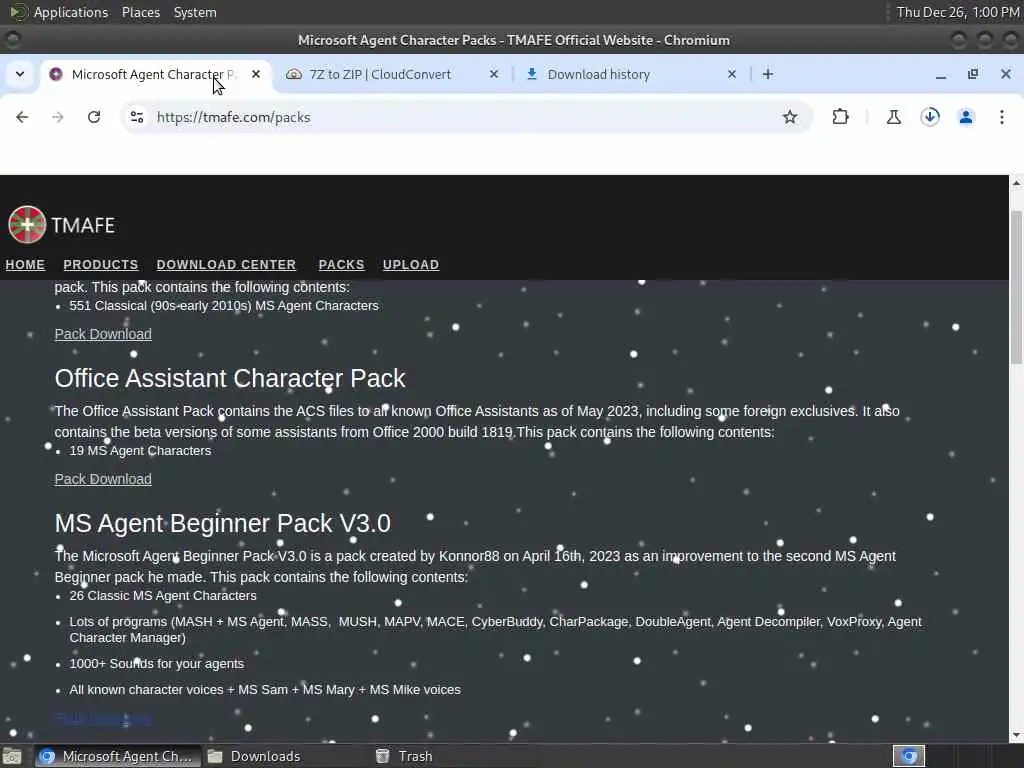Open DOWNLOAD CENTER navigation link
Image resolution: width=1024 pixels, height=768 pixels.
coord(226,264)
